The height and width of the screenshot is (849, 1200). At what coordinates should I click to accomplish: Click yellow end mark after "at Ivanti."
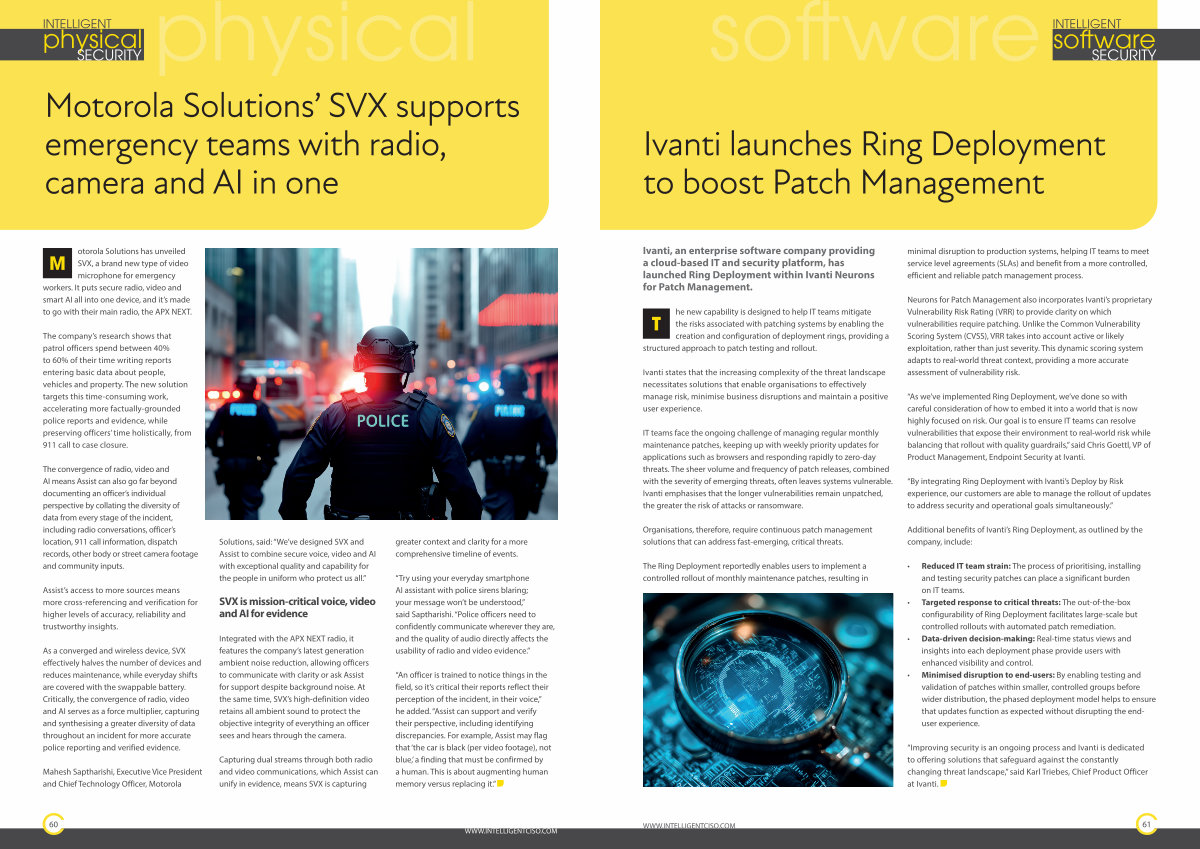point(945,783)
